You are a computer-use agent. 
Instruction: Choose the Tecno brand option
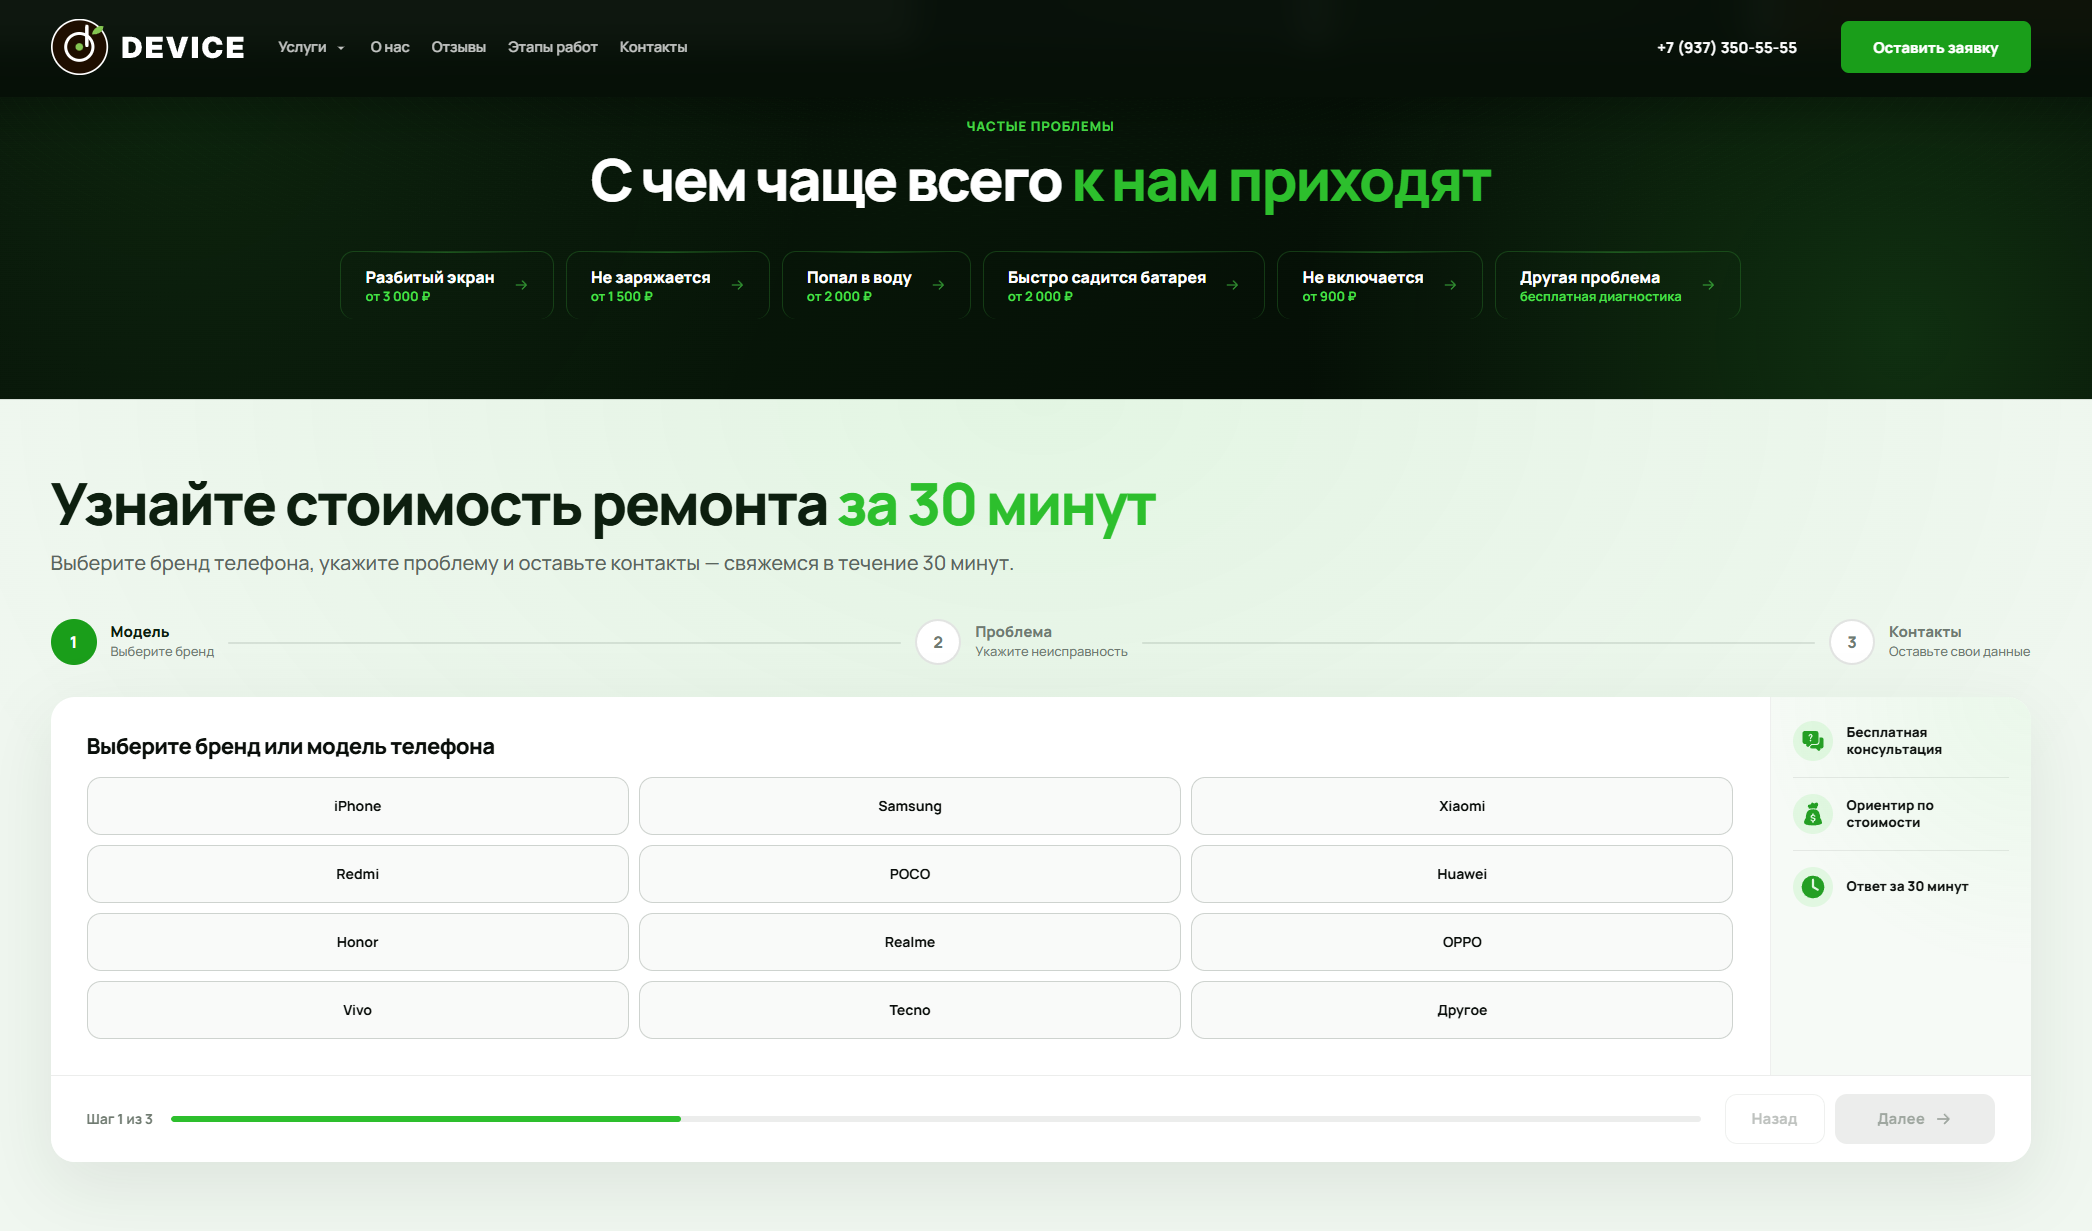point(910,1010)
